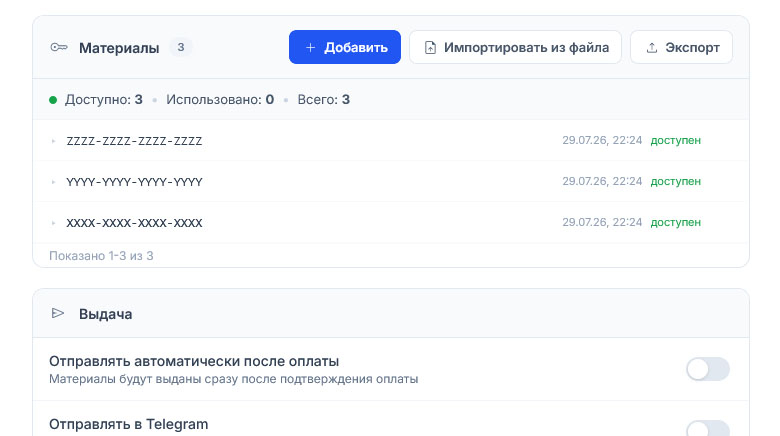Select the XXXX-XXXX-XXXX-XXXX key text
This screenshot has height=436, width=780.
[x=134, y=223]
